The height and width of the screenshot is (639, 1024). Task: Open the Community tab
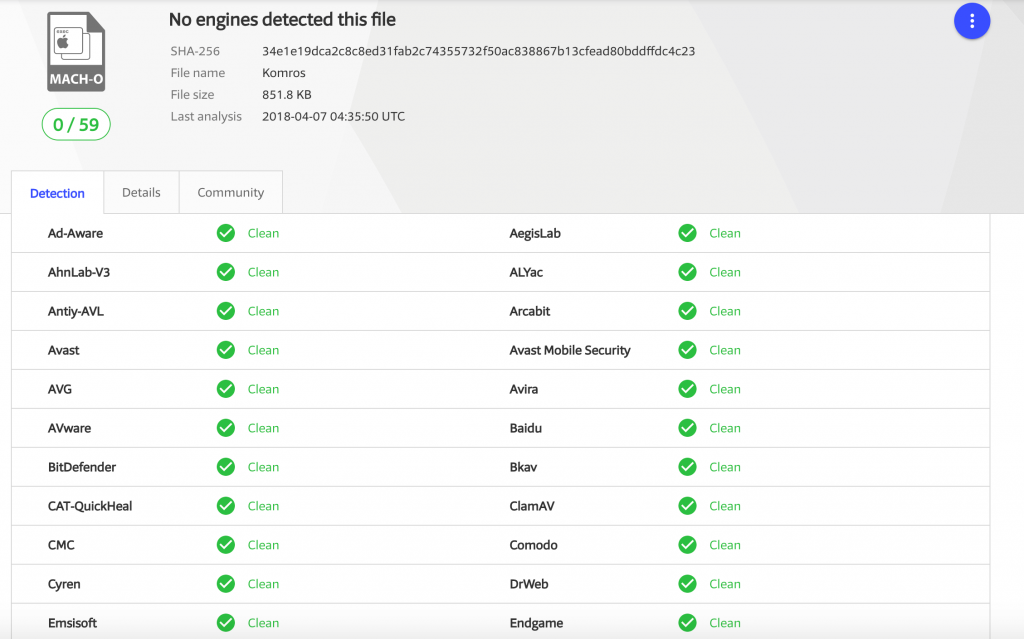click(x=231, y=192)
